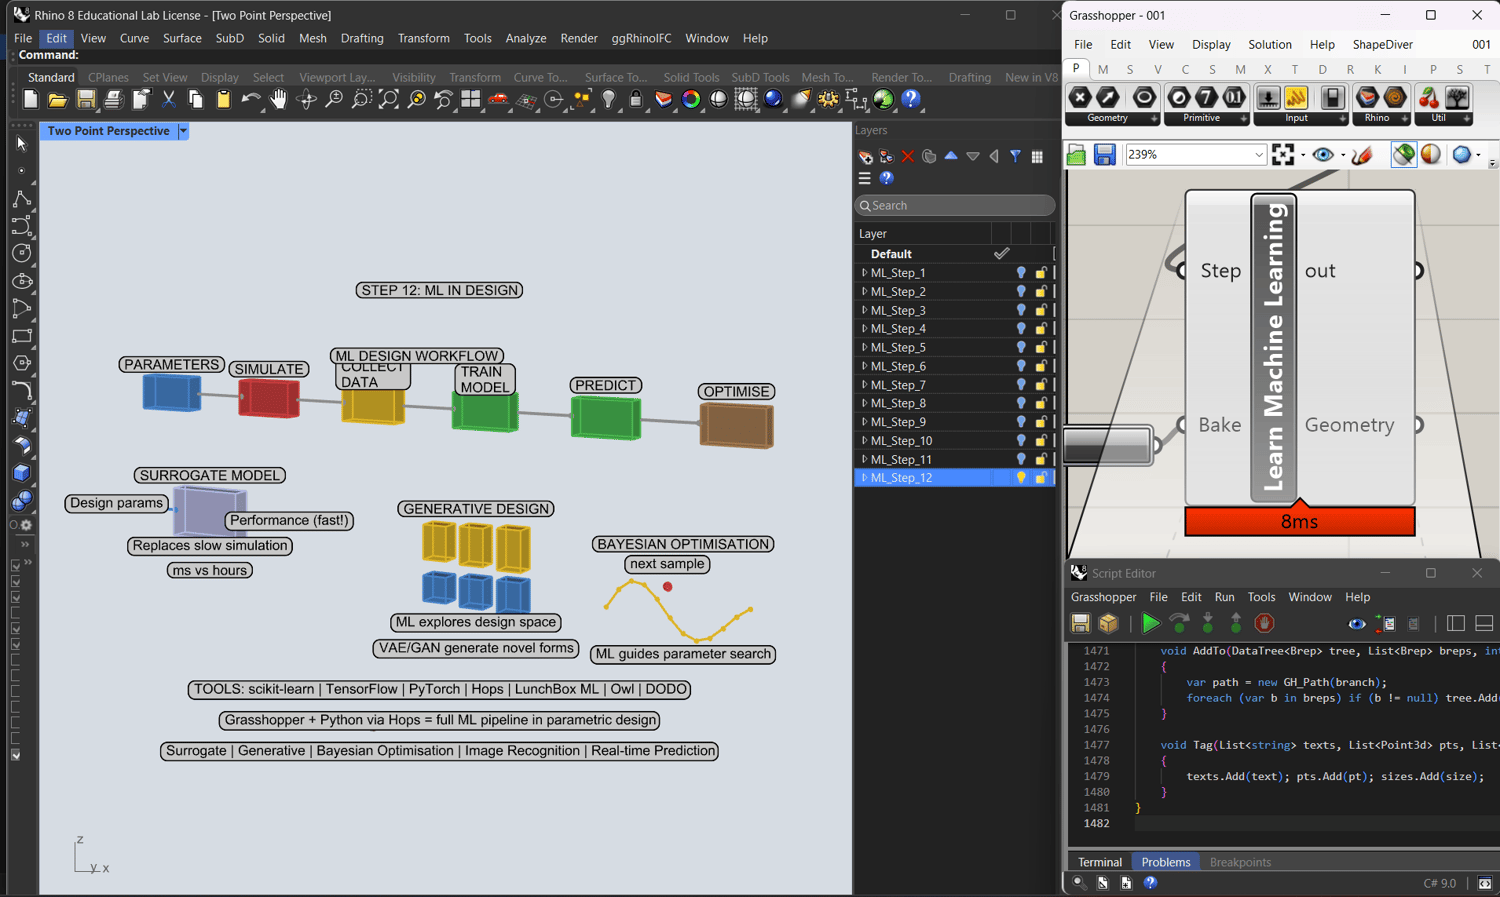Click Grasshopper's Zoom Extents icon
Image resolution: width=1500 pixels, height=897 pixels.
coord(1283,155)
